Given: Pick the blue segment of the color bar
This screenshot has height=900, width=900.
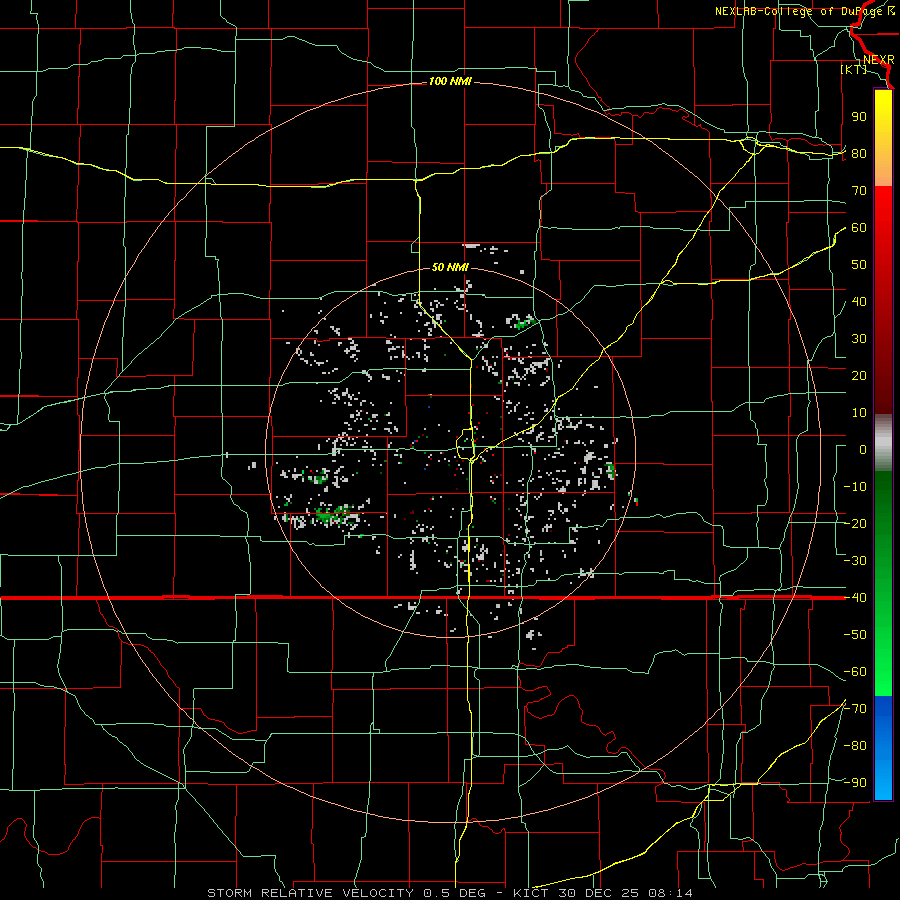Looking at the screenshot, I should [x=883, y=747].
